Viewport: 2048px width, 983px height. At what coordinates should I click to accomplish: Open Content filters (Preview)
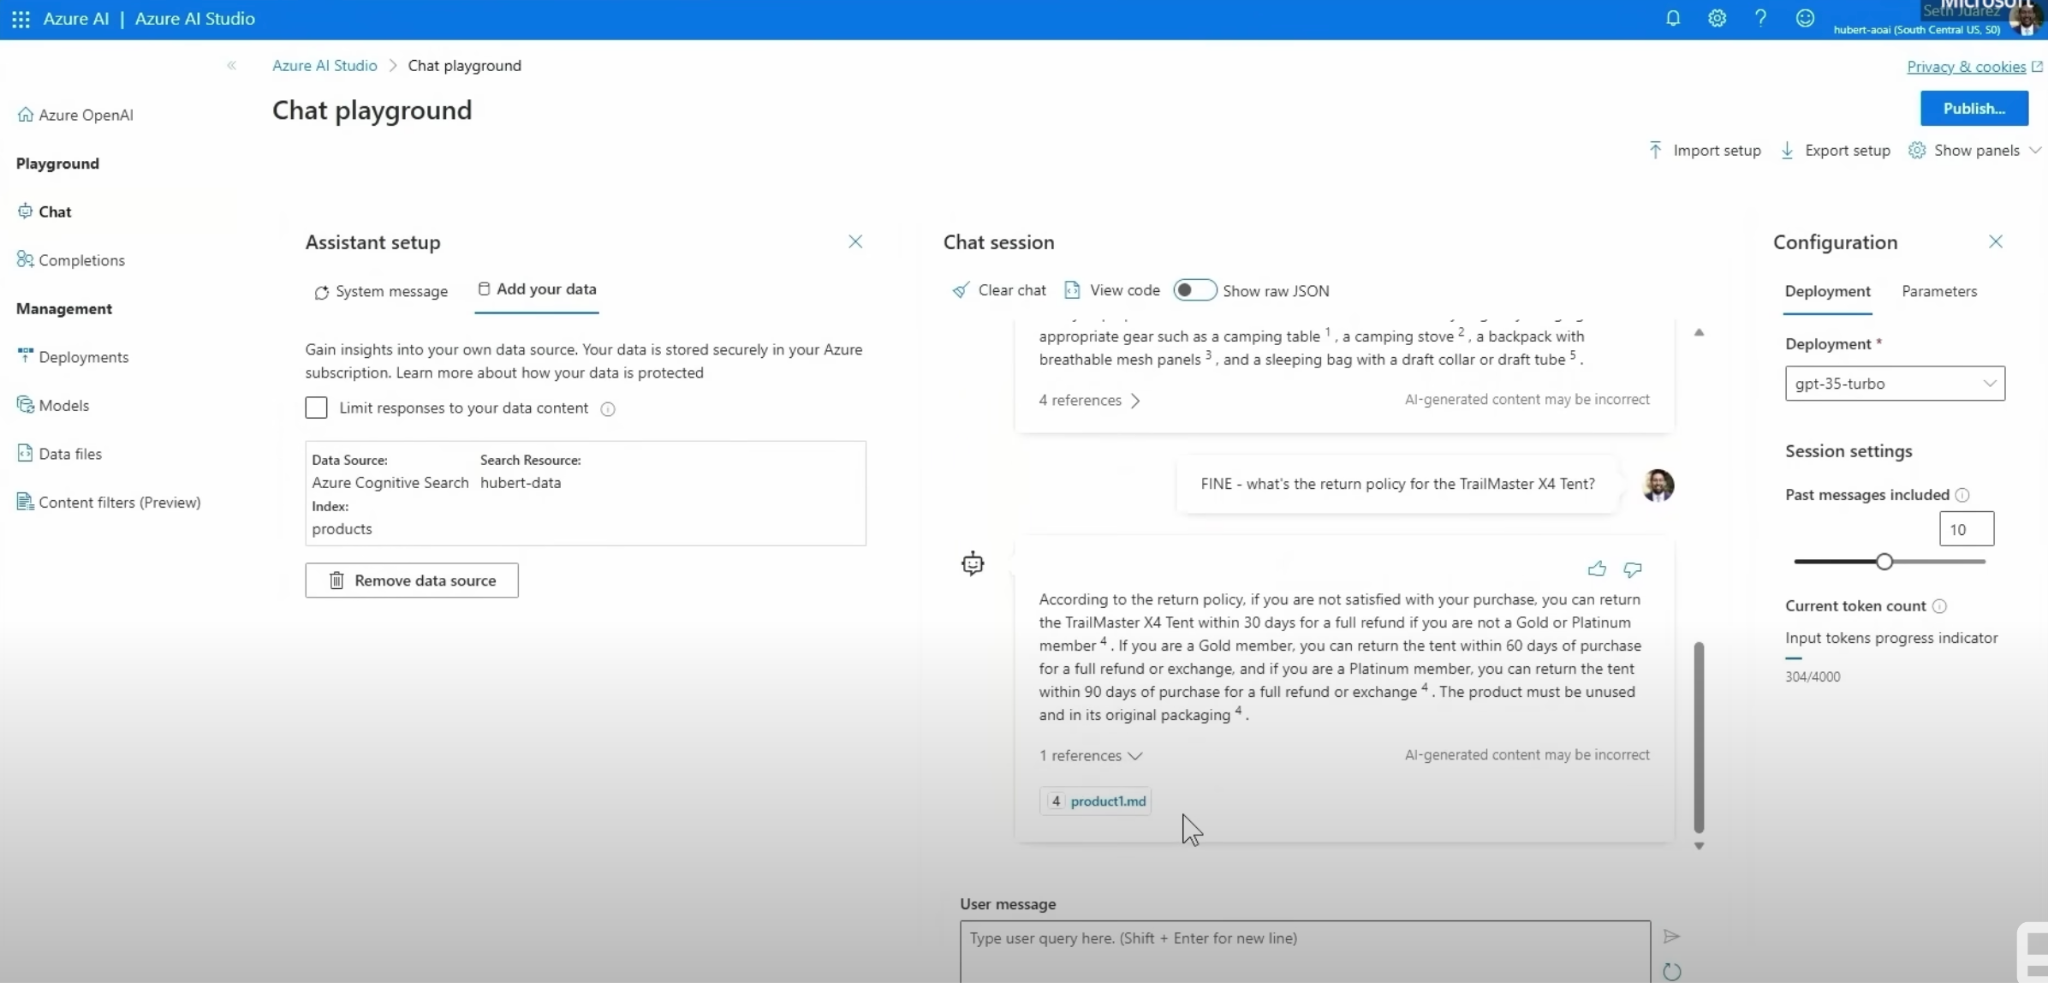click(x=109, y=502)
